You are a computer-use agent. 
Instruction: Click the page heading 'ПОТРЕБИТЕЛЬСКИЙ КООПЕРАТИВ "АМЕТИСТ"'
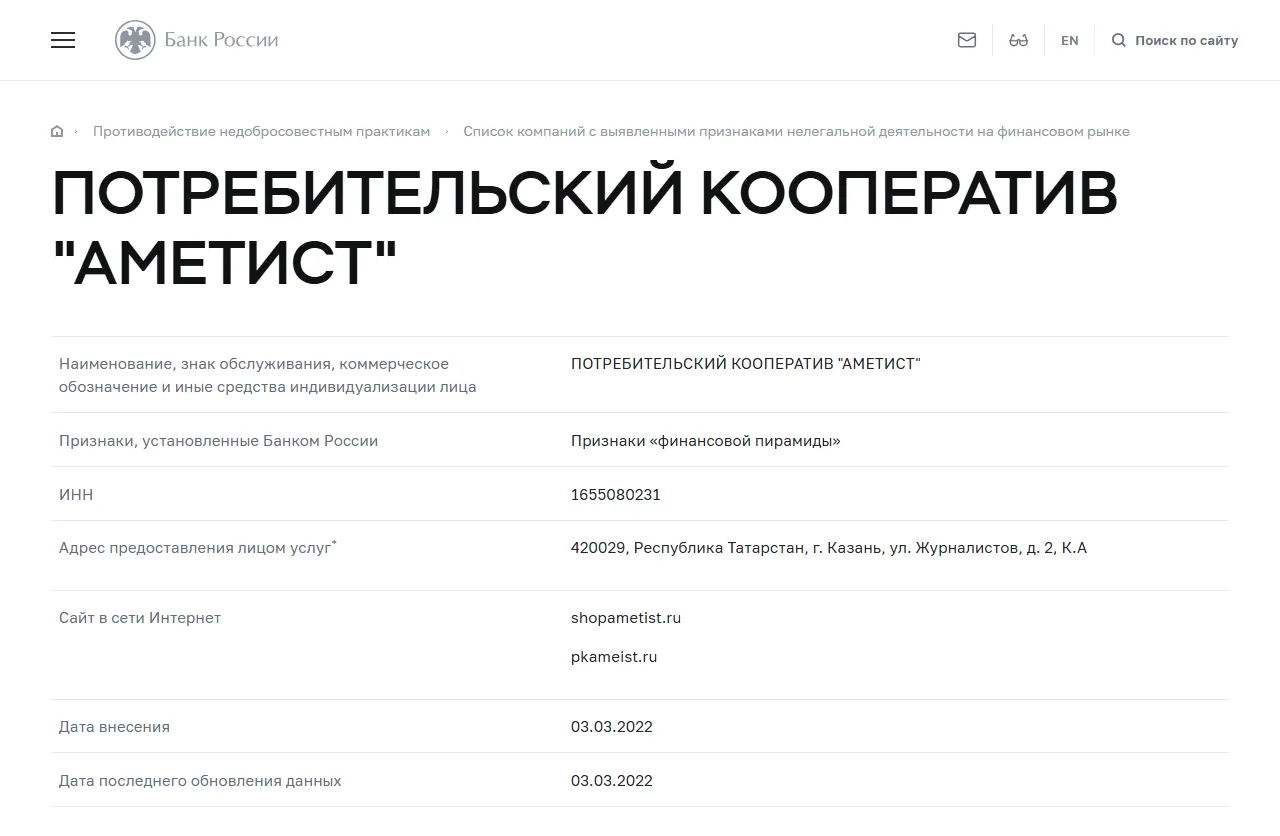point(585,228)
